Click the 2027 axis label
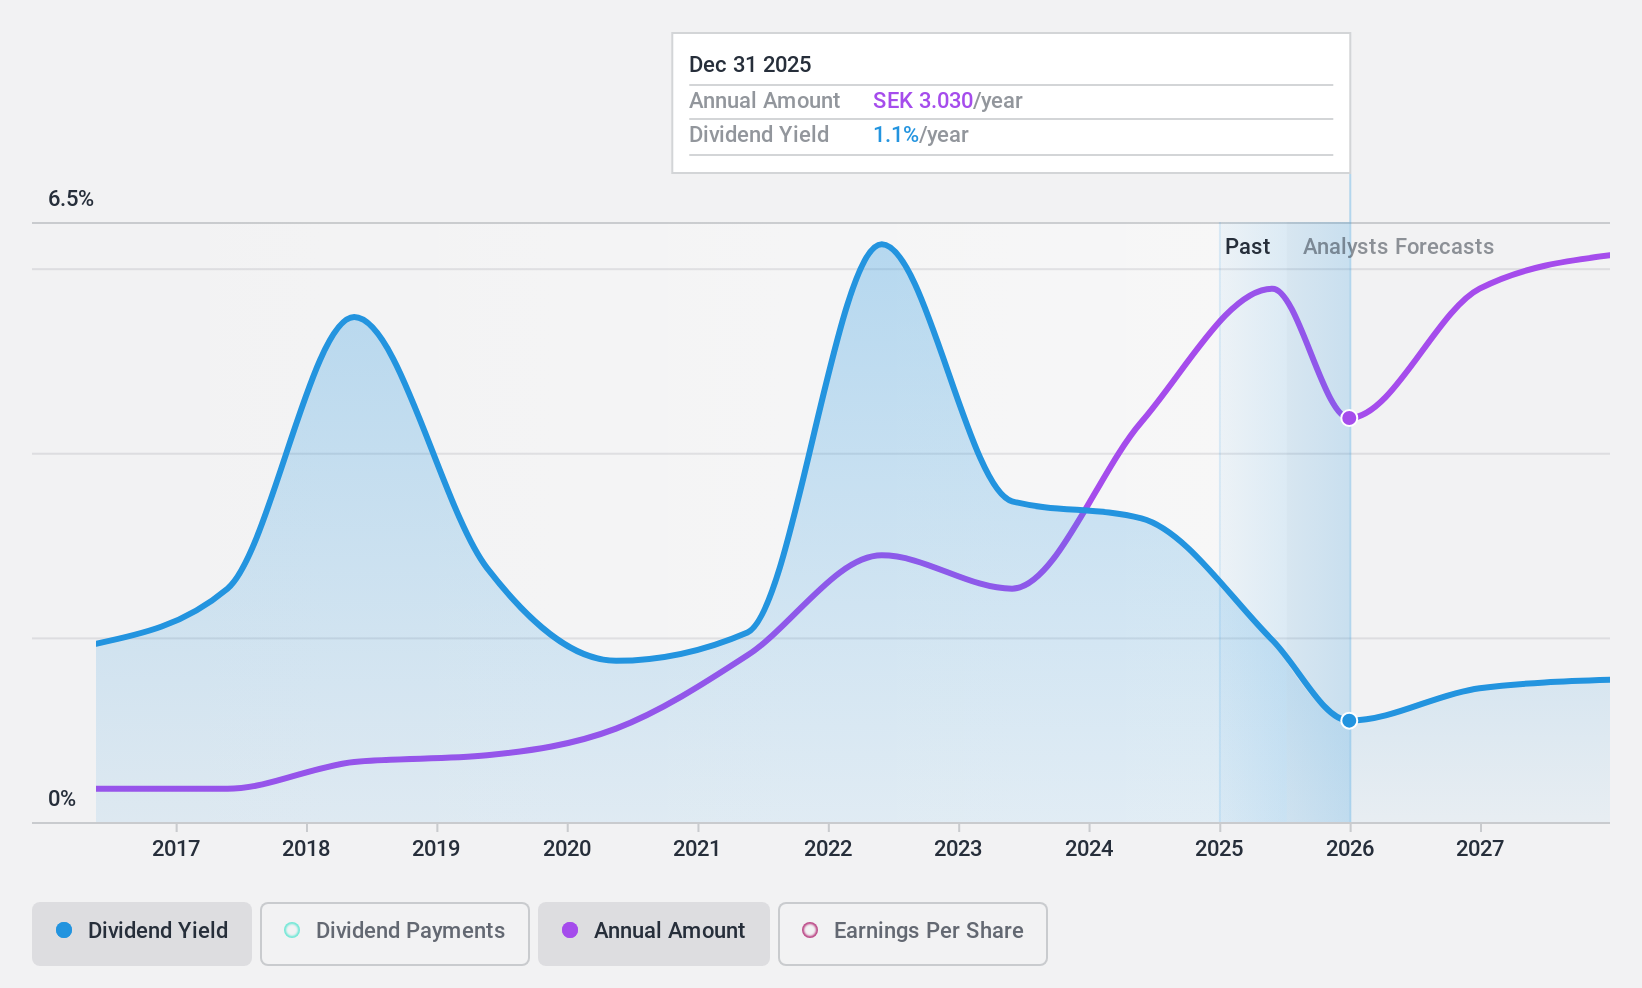This screenshot has height=988, width=1642. (x=1480, y=849)
